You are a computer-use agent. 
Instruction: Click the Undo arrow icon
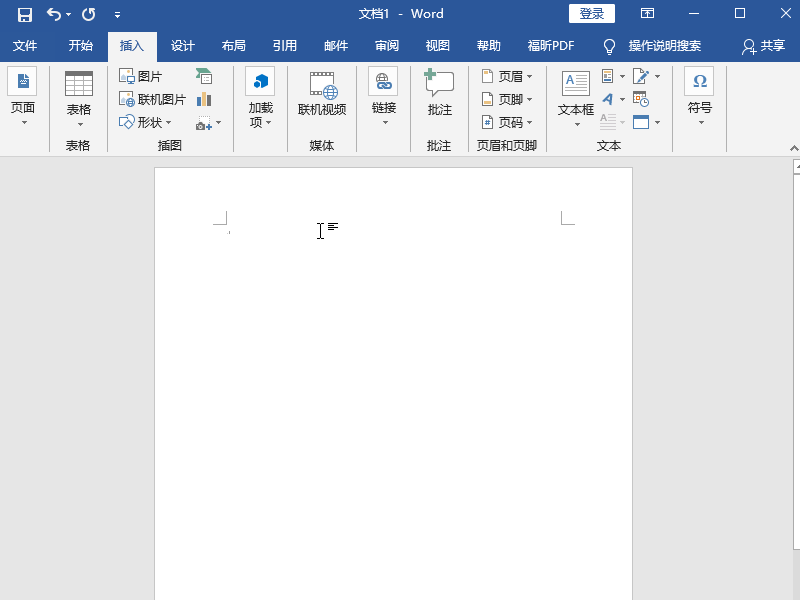click(x=54, y=14)
